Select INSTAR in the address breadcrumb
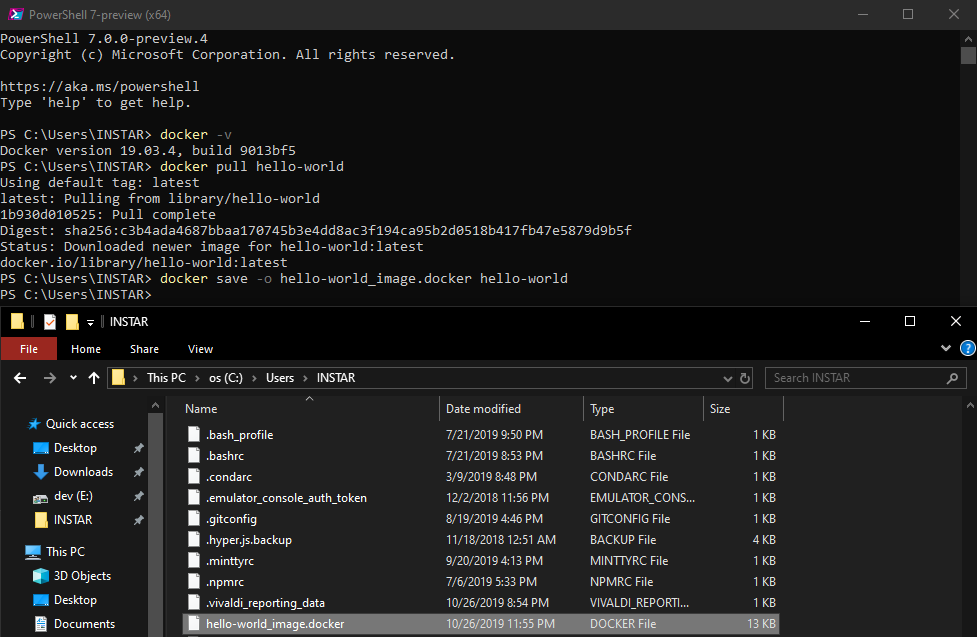 [x=336, y=378]
